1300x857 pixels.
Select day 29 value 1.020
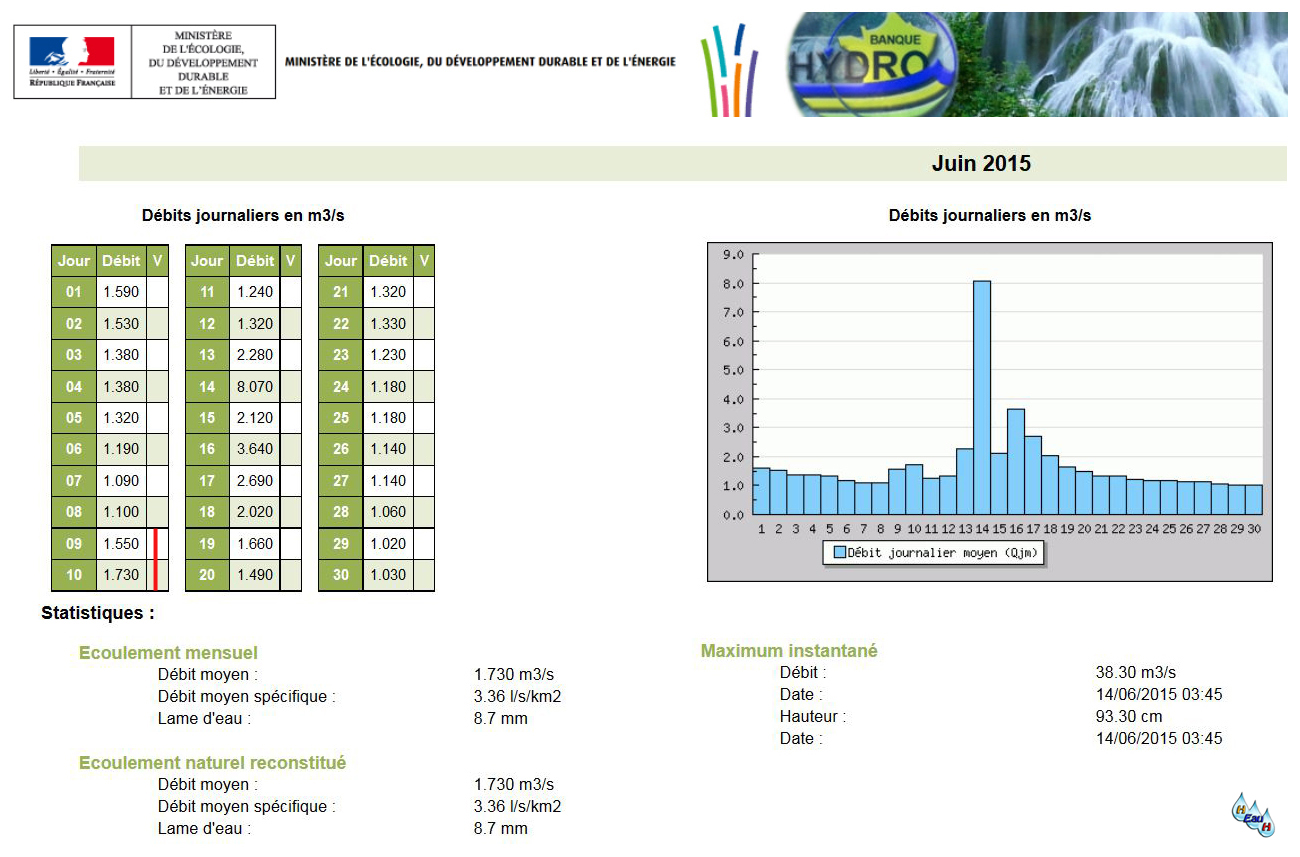pos(388,544)
